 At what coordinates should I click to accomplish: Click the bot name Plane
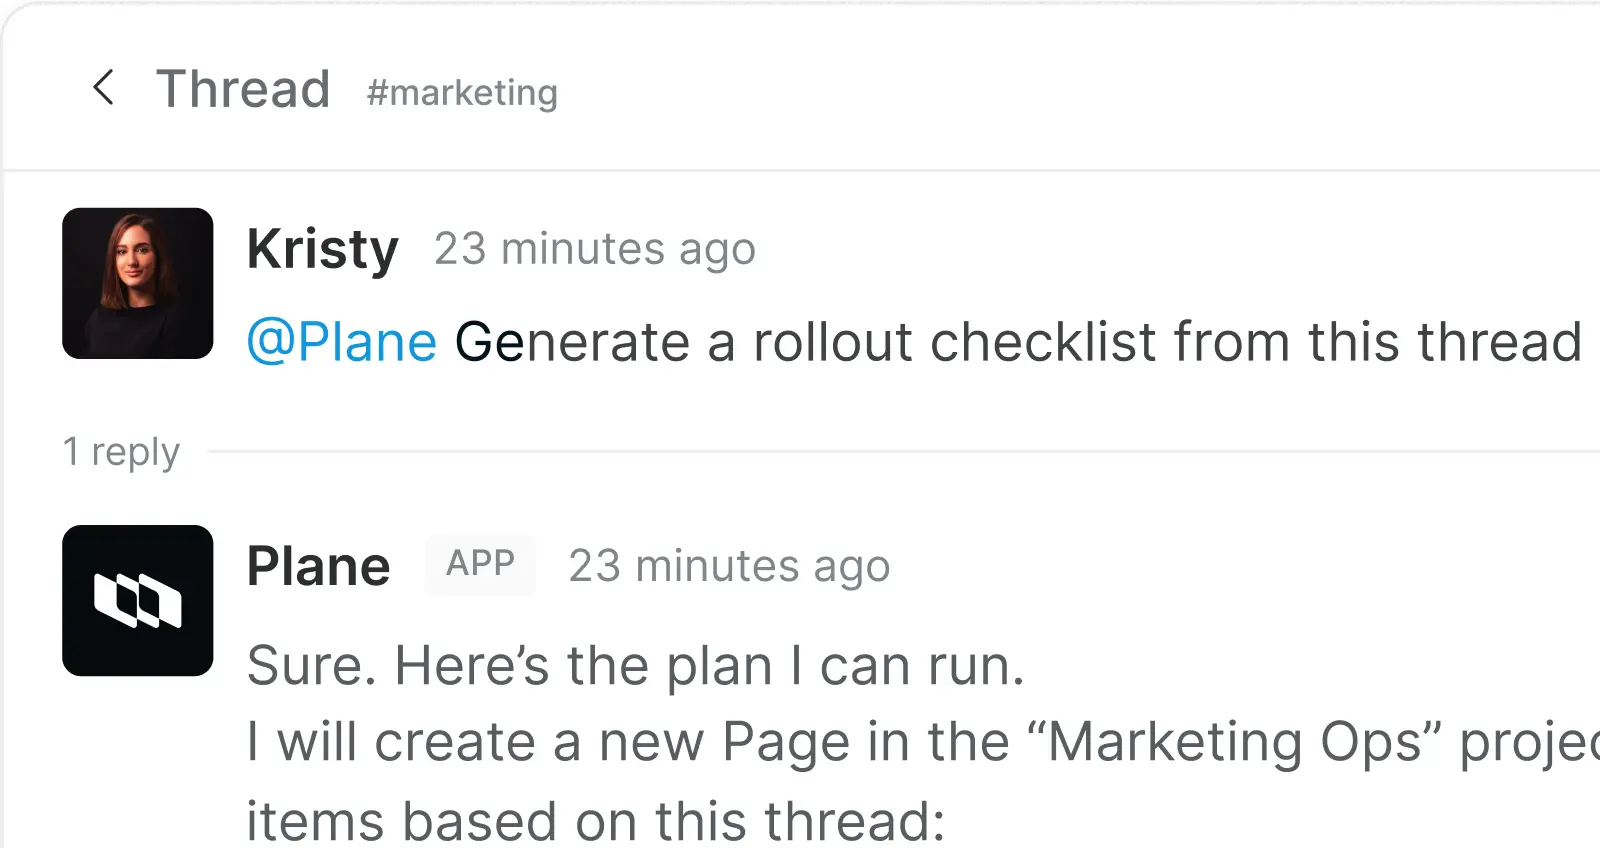[318, 564]
